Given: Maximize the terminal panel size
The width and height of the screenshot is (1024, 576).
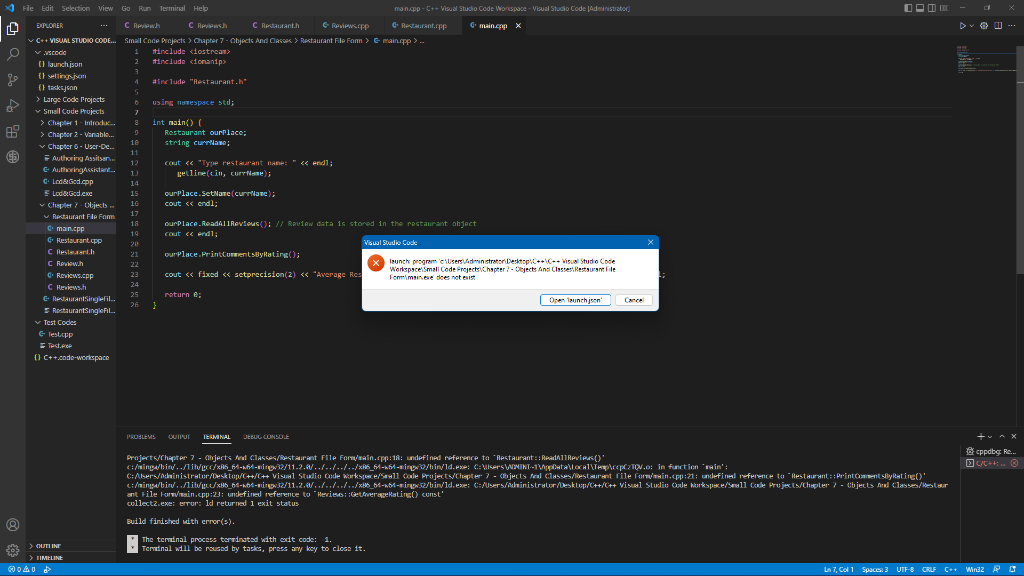Looking at the screenshot, I should click(x=1002, y=436).
